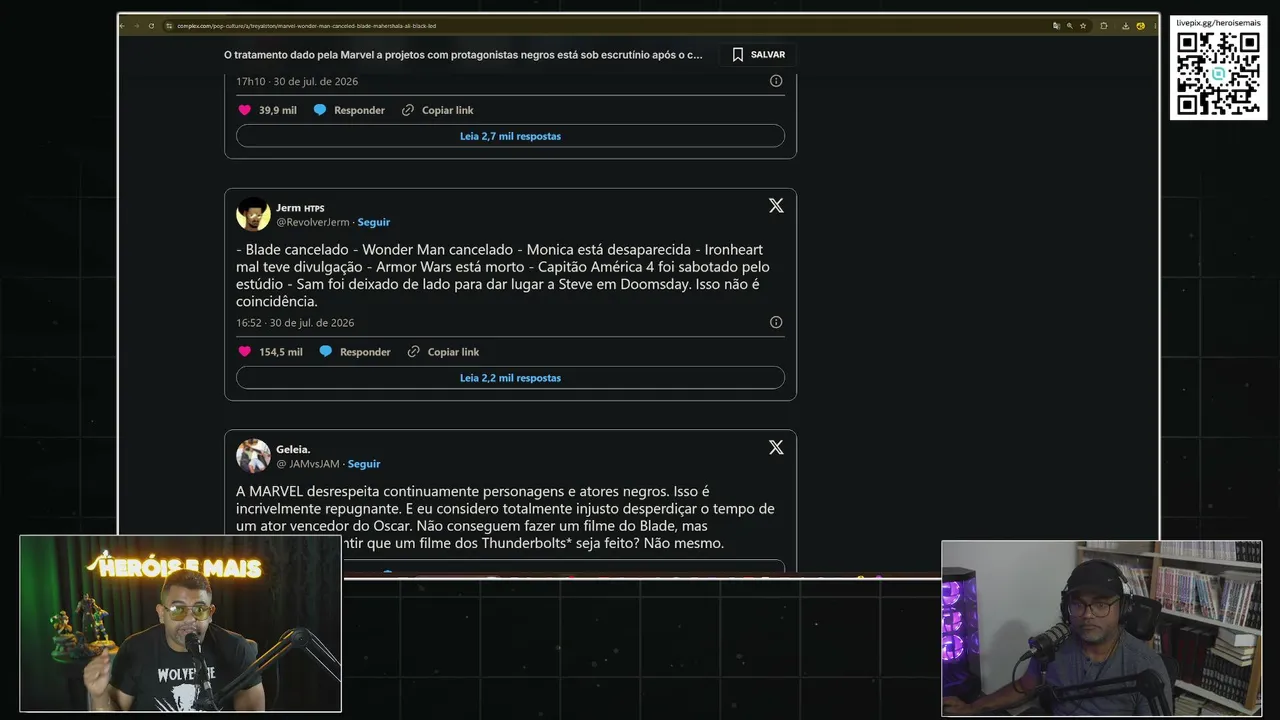Like the tweet with 39,9 mil likes
This screenshot has height=720, width=1280.
(245, 110)
